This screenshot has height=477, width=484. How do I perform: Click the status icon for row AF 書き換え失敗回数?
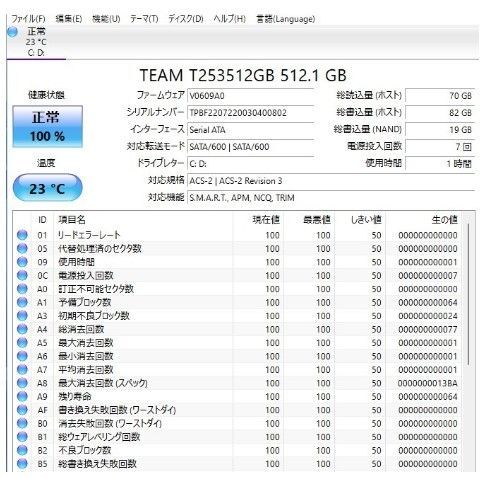[x=22, y=410]
